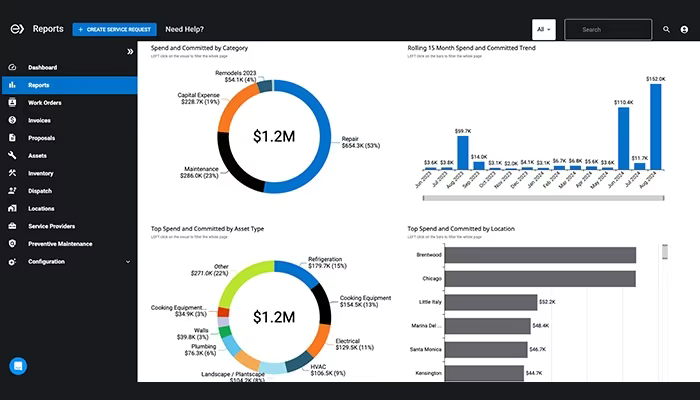
Task: Click the Reports header title
Action: 48,29
